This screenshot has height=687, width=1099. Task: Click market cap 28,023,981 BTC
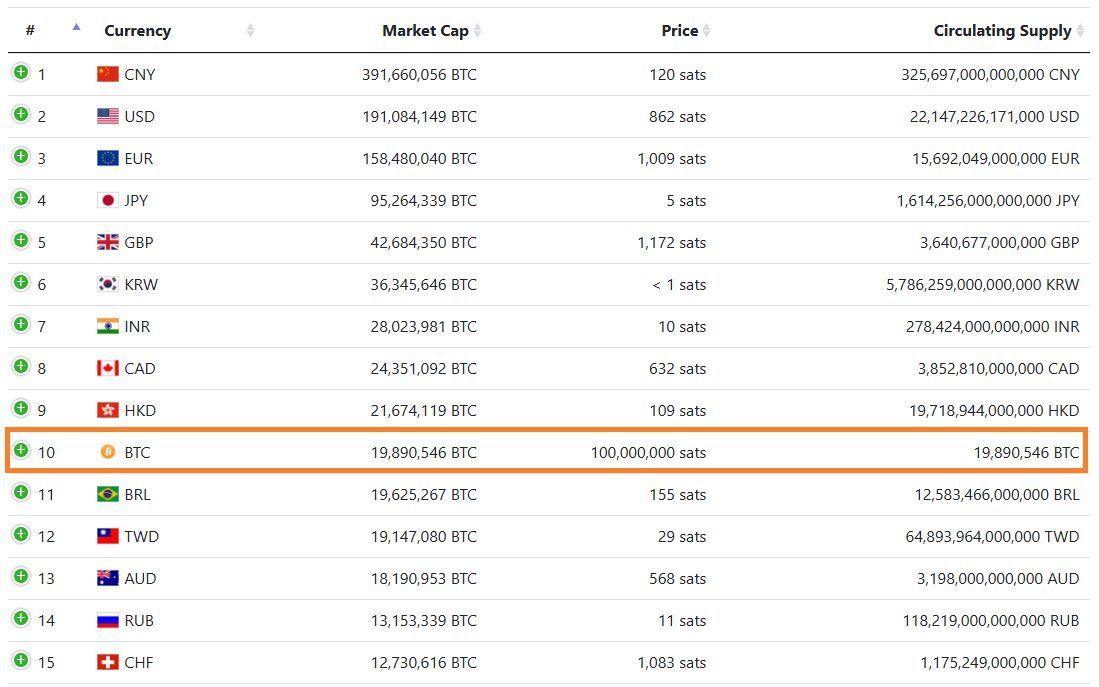point(423,327)
